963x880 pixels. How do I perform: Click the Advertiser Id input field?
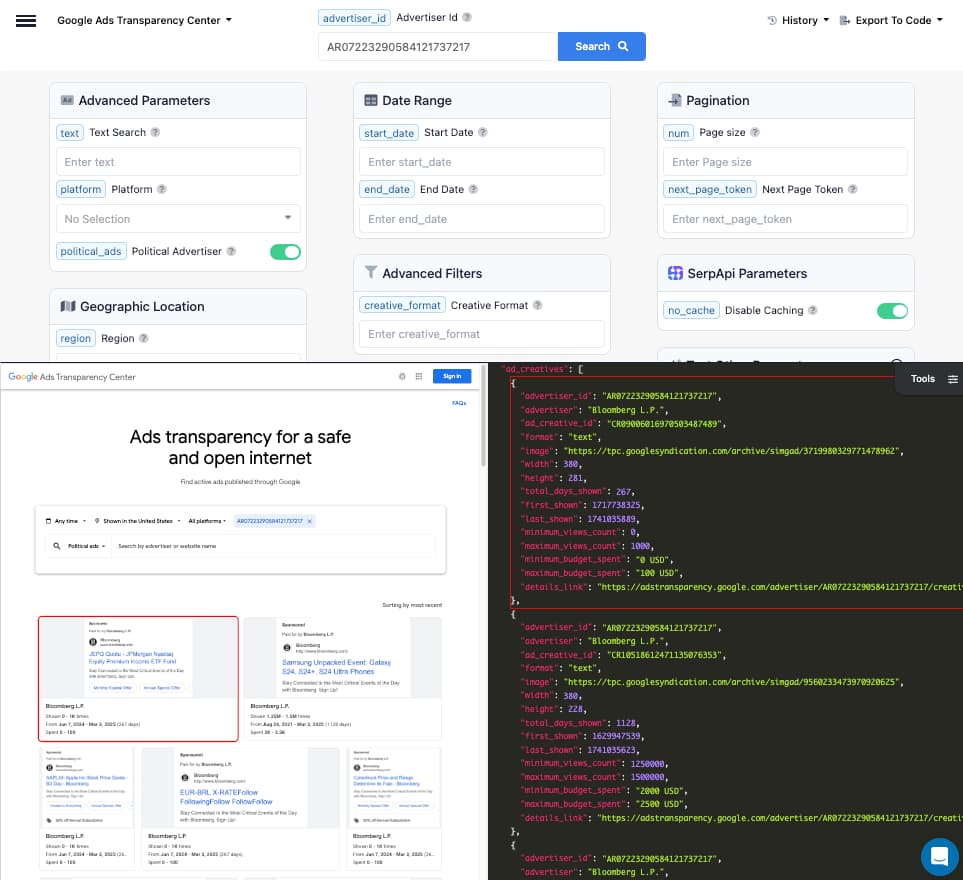pyautogui.click(x=438, y=47)
